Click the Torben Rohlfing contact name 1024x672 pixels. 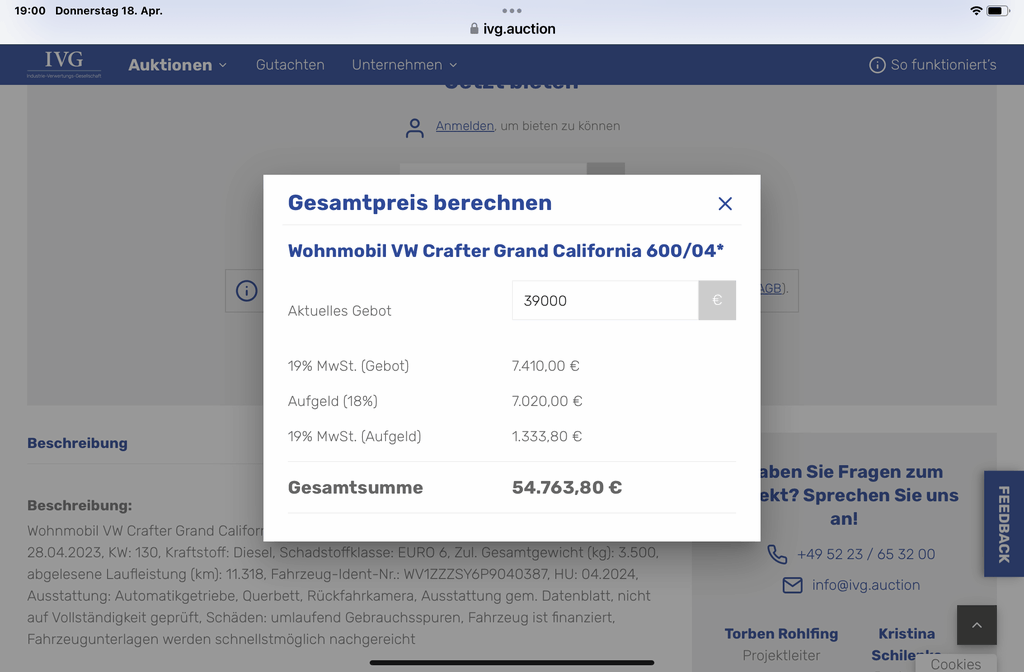(x=781, y=633)
